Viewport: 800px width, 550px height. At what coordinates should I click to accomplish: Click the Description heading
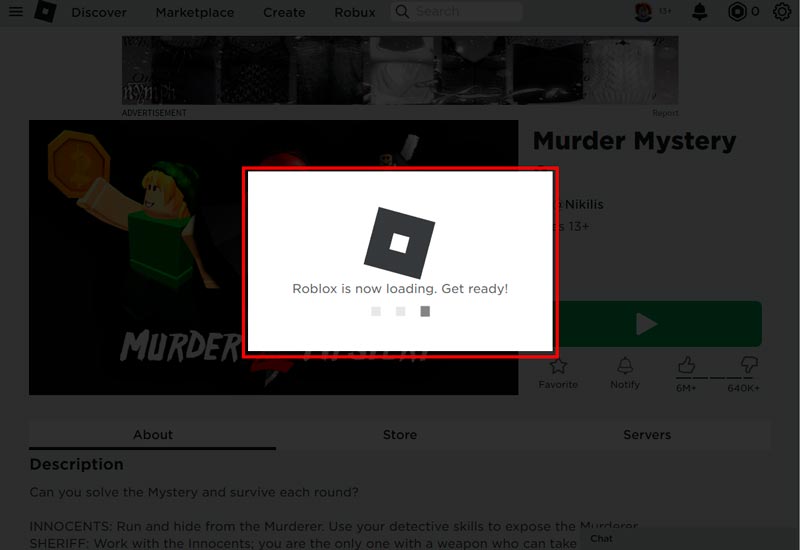pos(77,464)
